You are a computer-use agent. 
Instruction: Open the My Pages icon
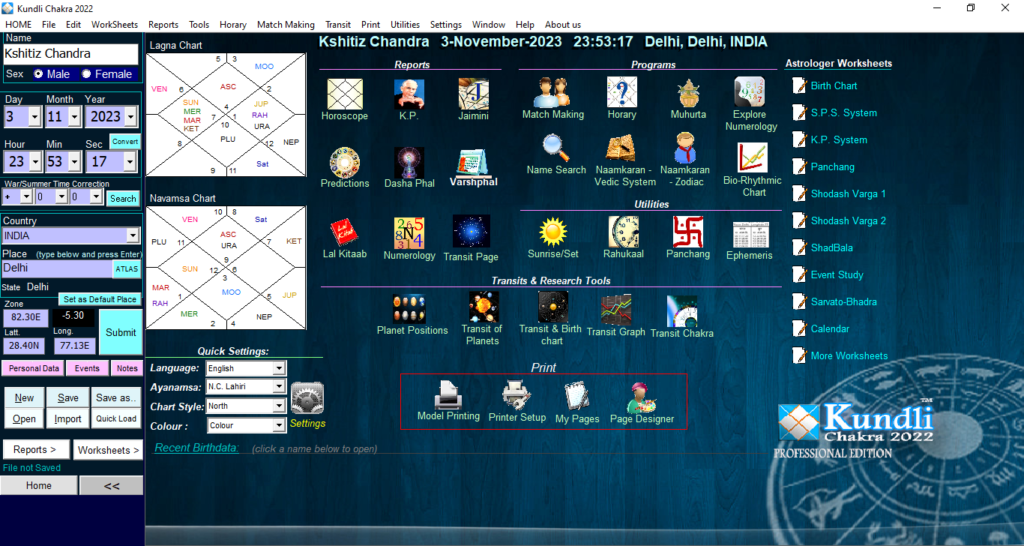(577, 396)
